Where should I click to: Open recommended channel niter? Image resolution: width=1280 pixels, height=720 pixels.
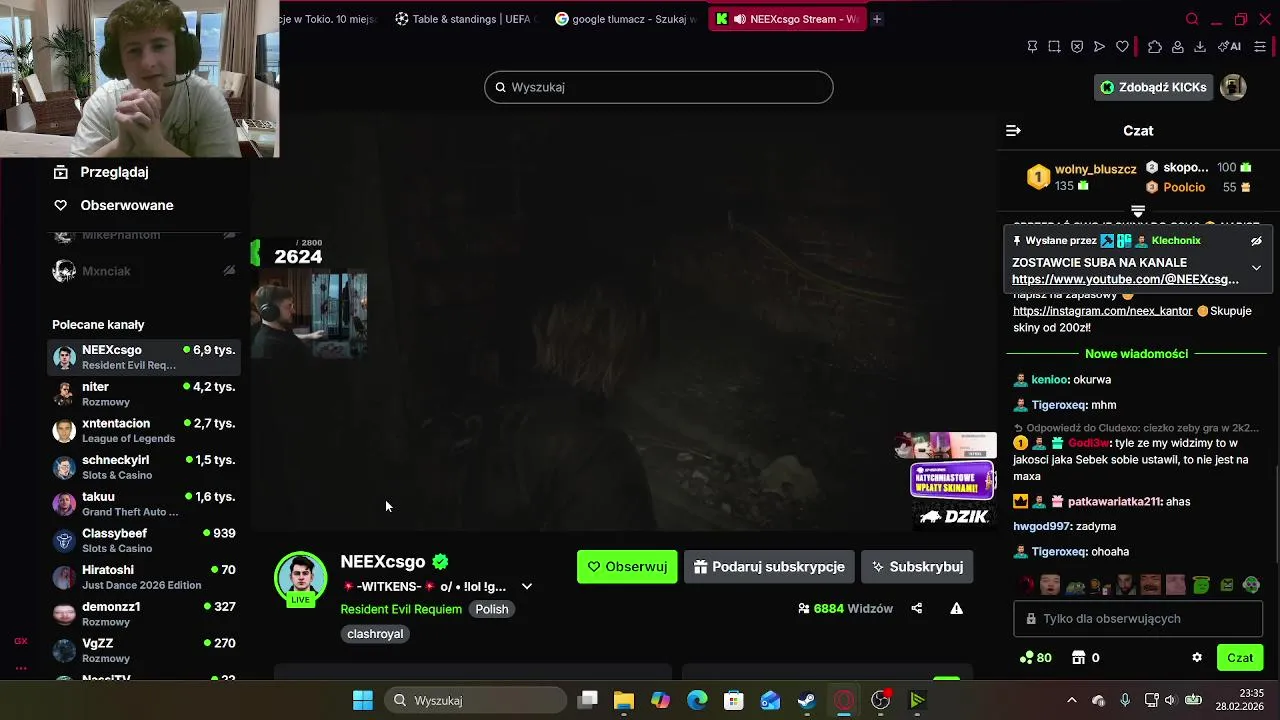[x=144, y=394]
